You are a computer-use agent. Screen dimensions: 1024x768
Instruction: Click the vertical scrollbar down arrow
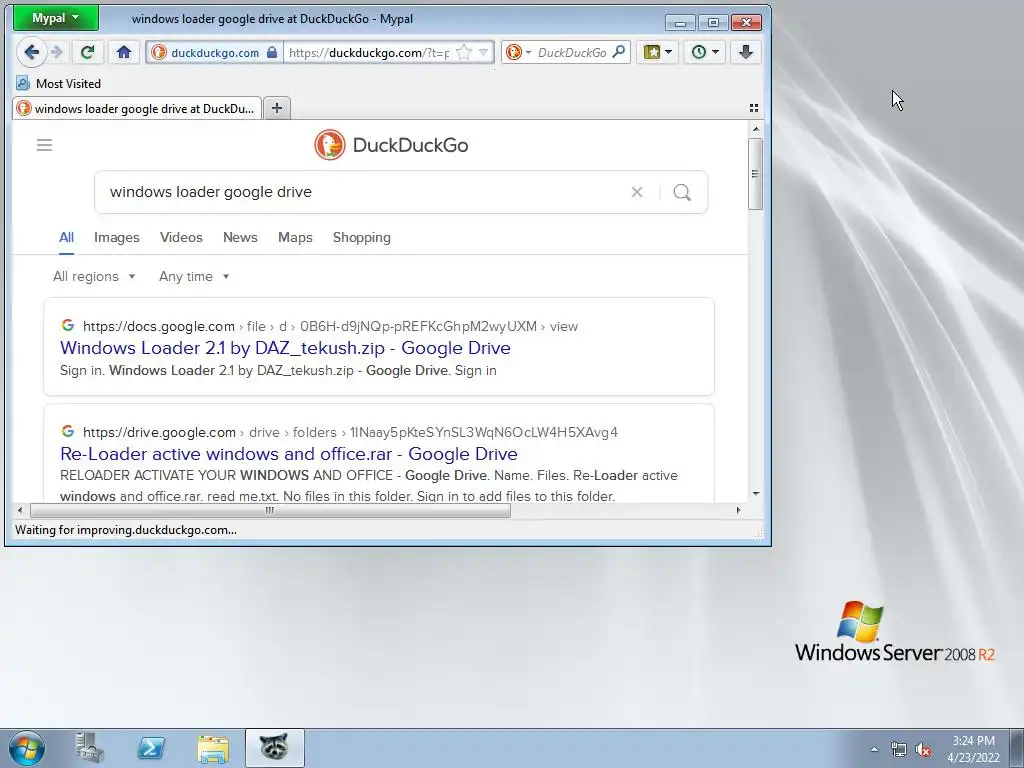(756, 494)
